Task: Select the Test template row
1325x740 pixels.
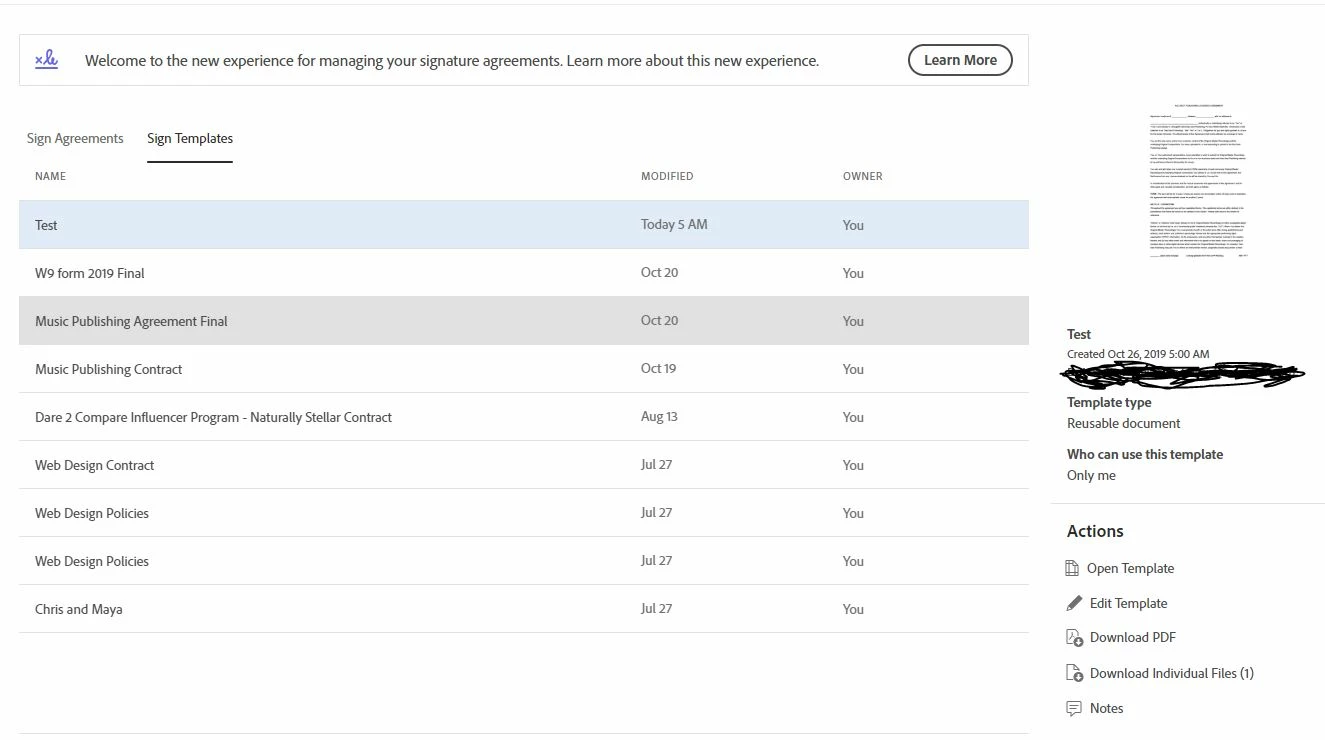Action: tap(523, 225)
